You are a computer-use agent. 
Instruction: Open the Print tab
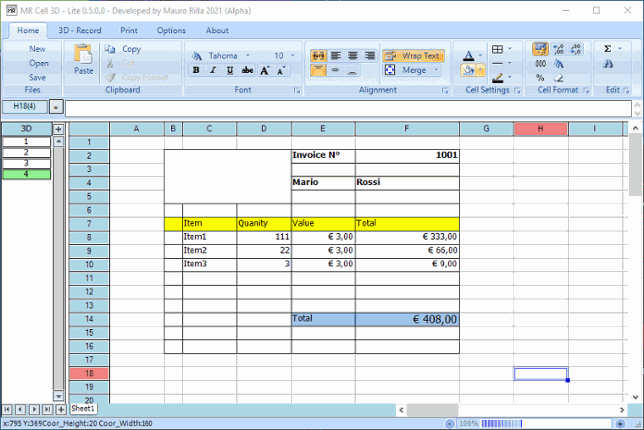tap(129, 30)
